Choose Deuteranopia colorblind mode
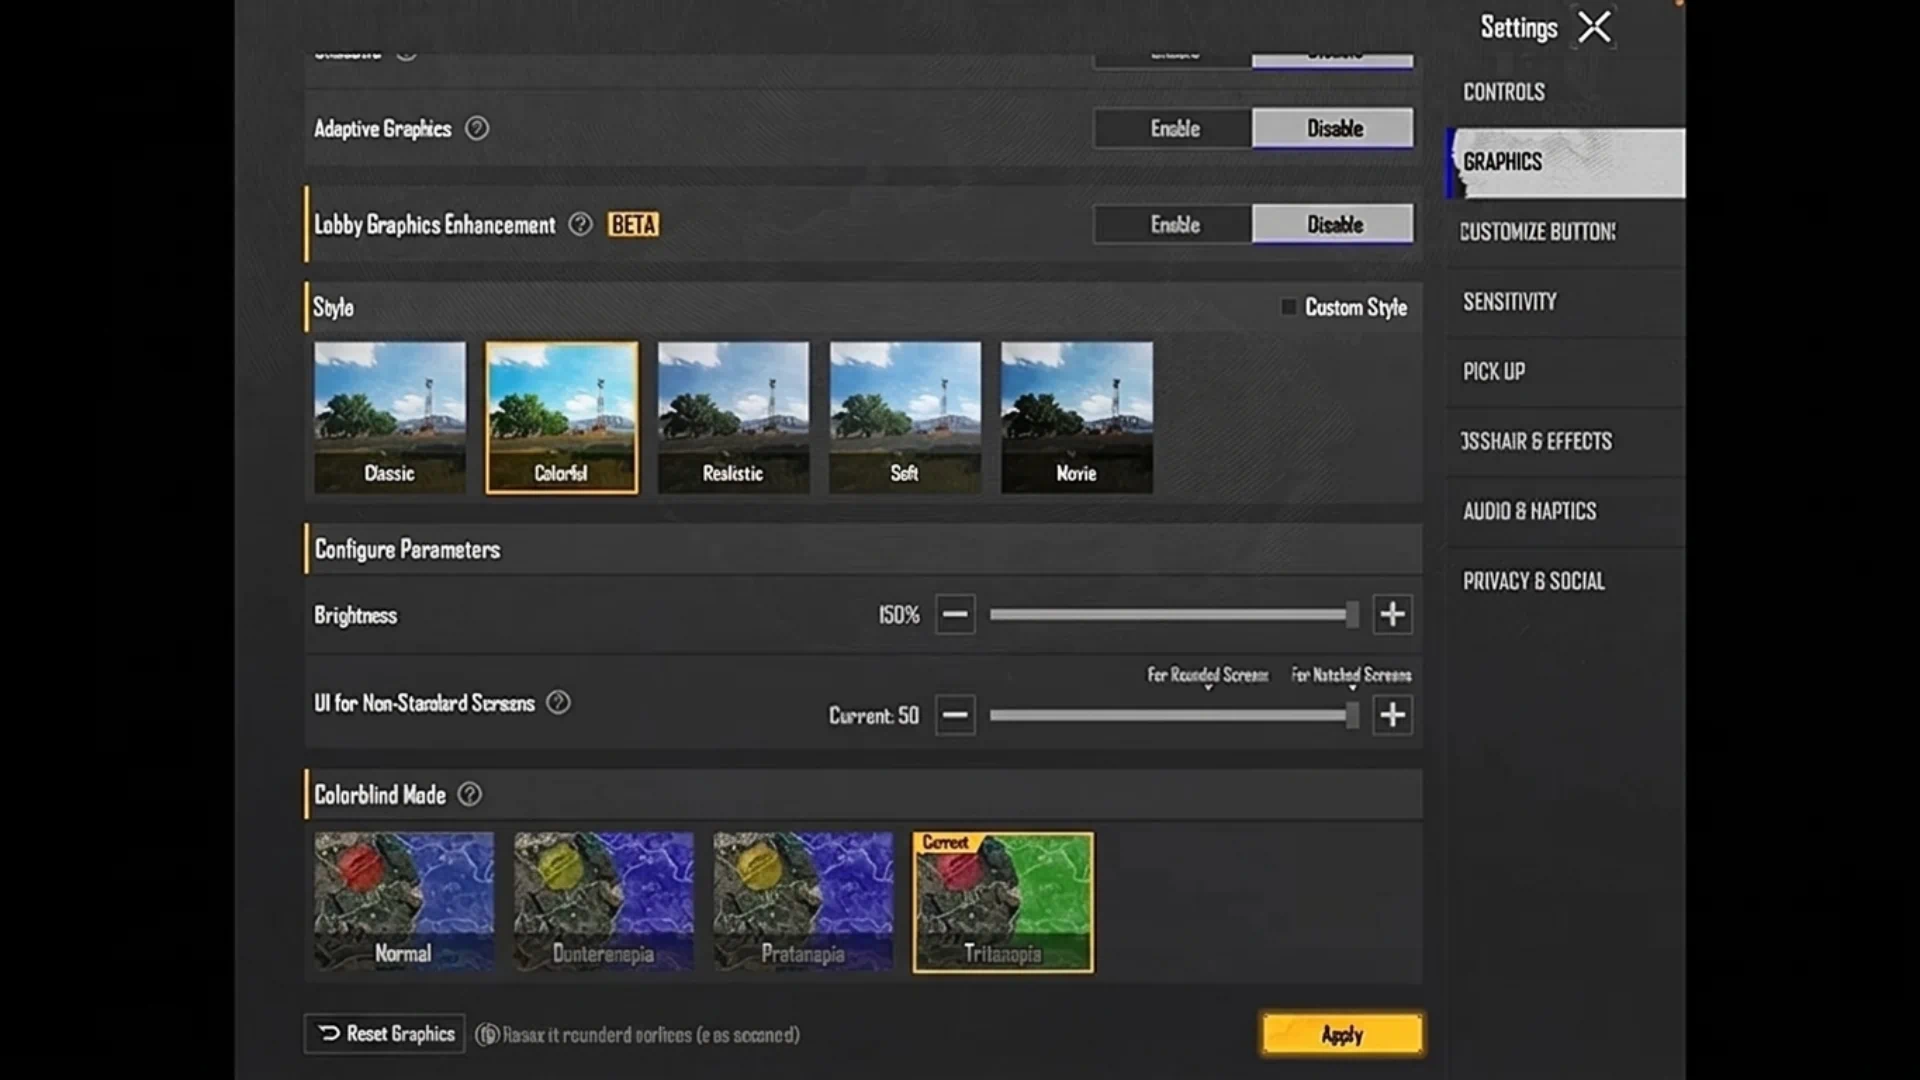This screenshot has width=1920, height=1080. click(x=604, y=902)
